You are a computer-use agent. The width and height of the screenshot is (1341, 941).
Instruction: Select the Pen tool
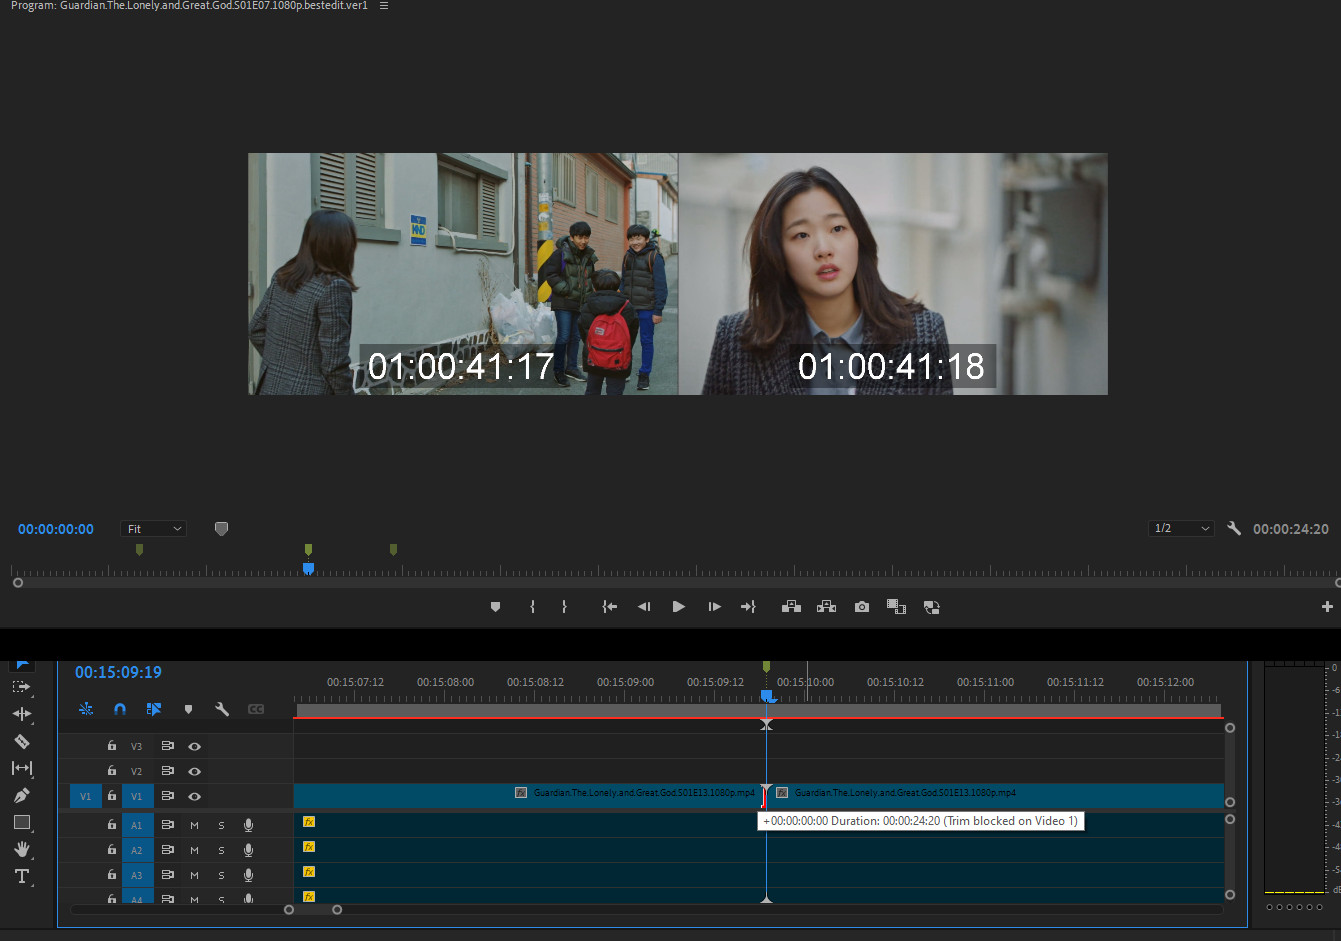pos(21,796)
